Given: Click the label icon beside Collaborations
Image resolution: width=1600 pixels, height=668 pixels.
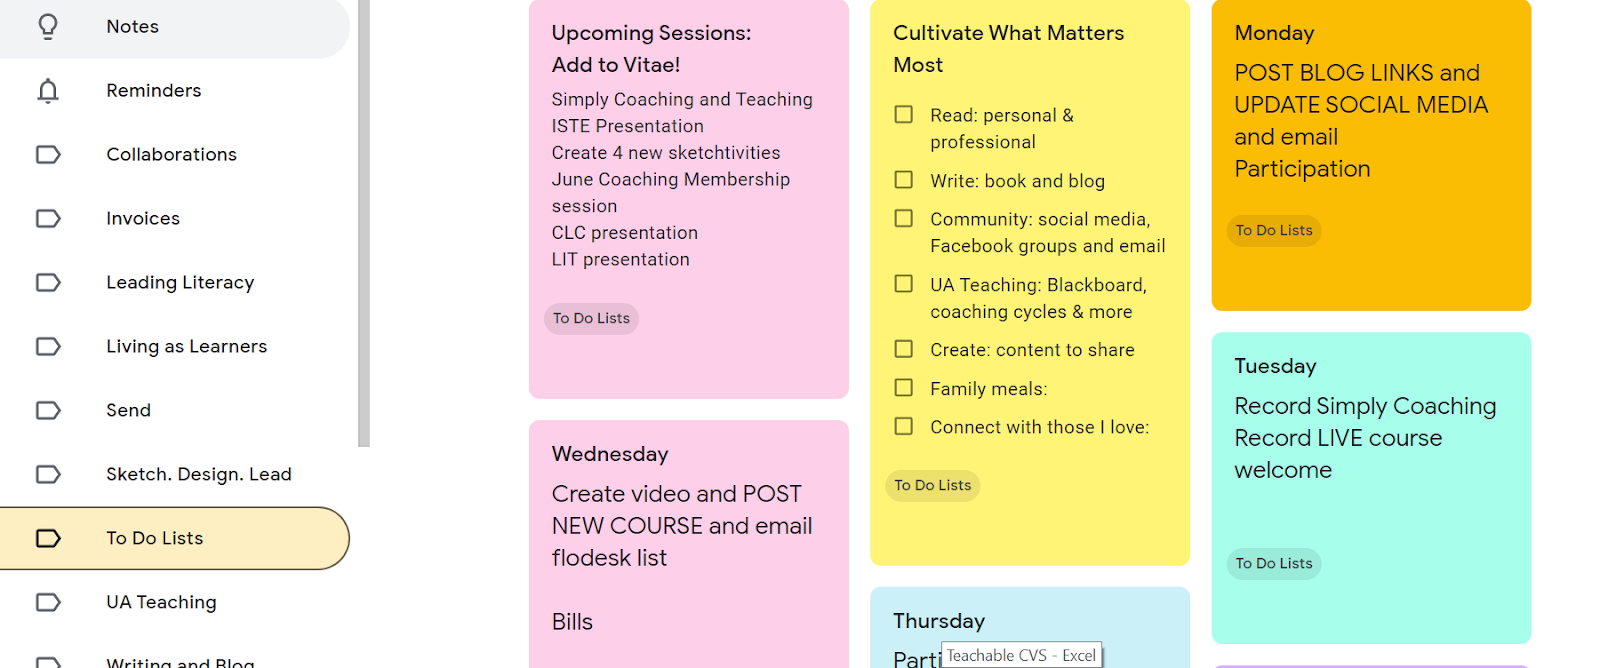Looking at the screenshot, I should pyautogui.click(x=47, y=154).
